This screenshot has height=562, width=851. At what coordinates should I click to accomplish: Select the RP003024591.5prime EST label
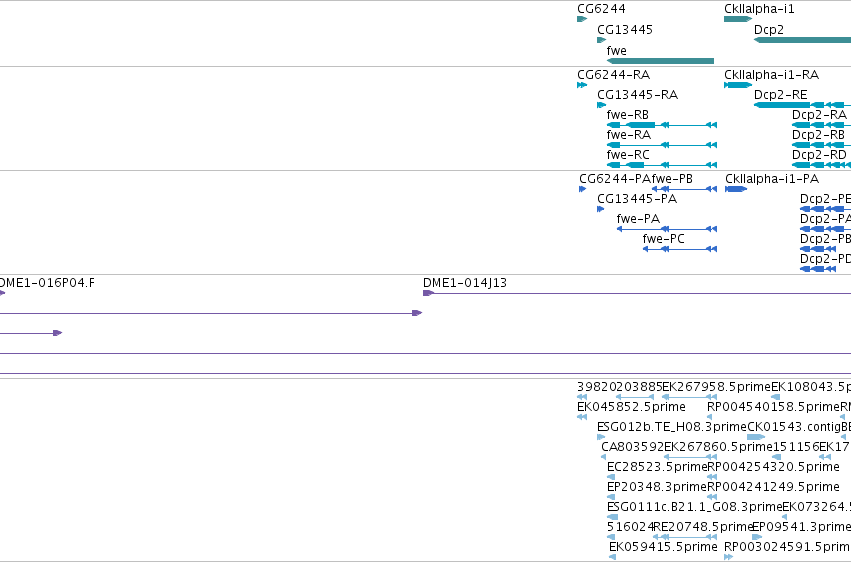[x=788, y=547]
